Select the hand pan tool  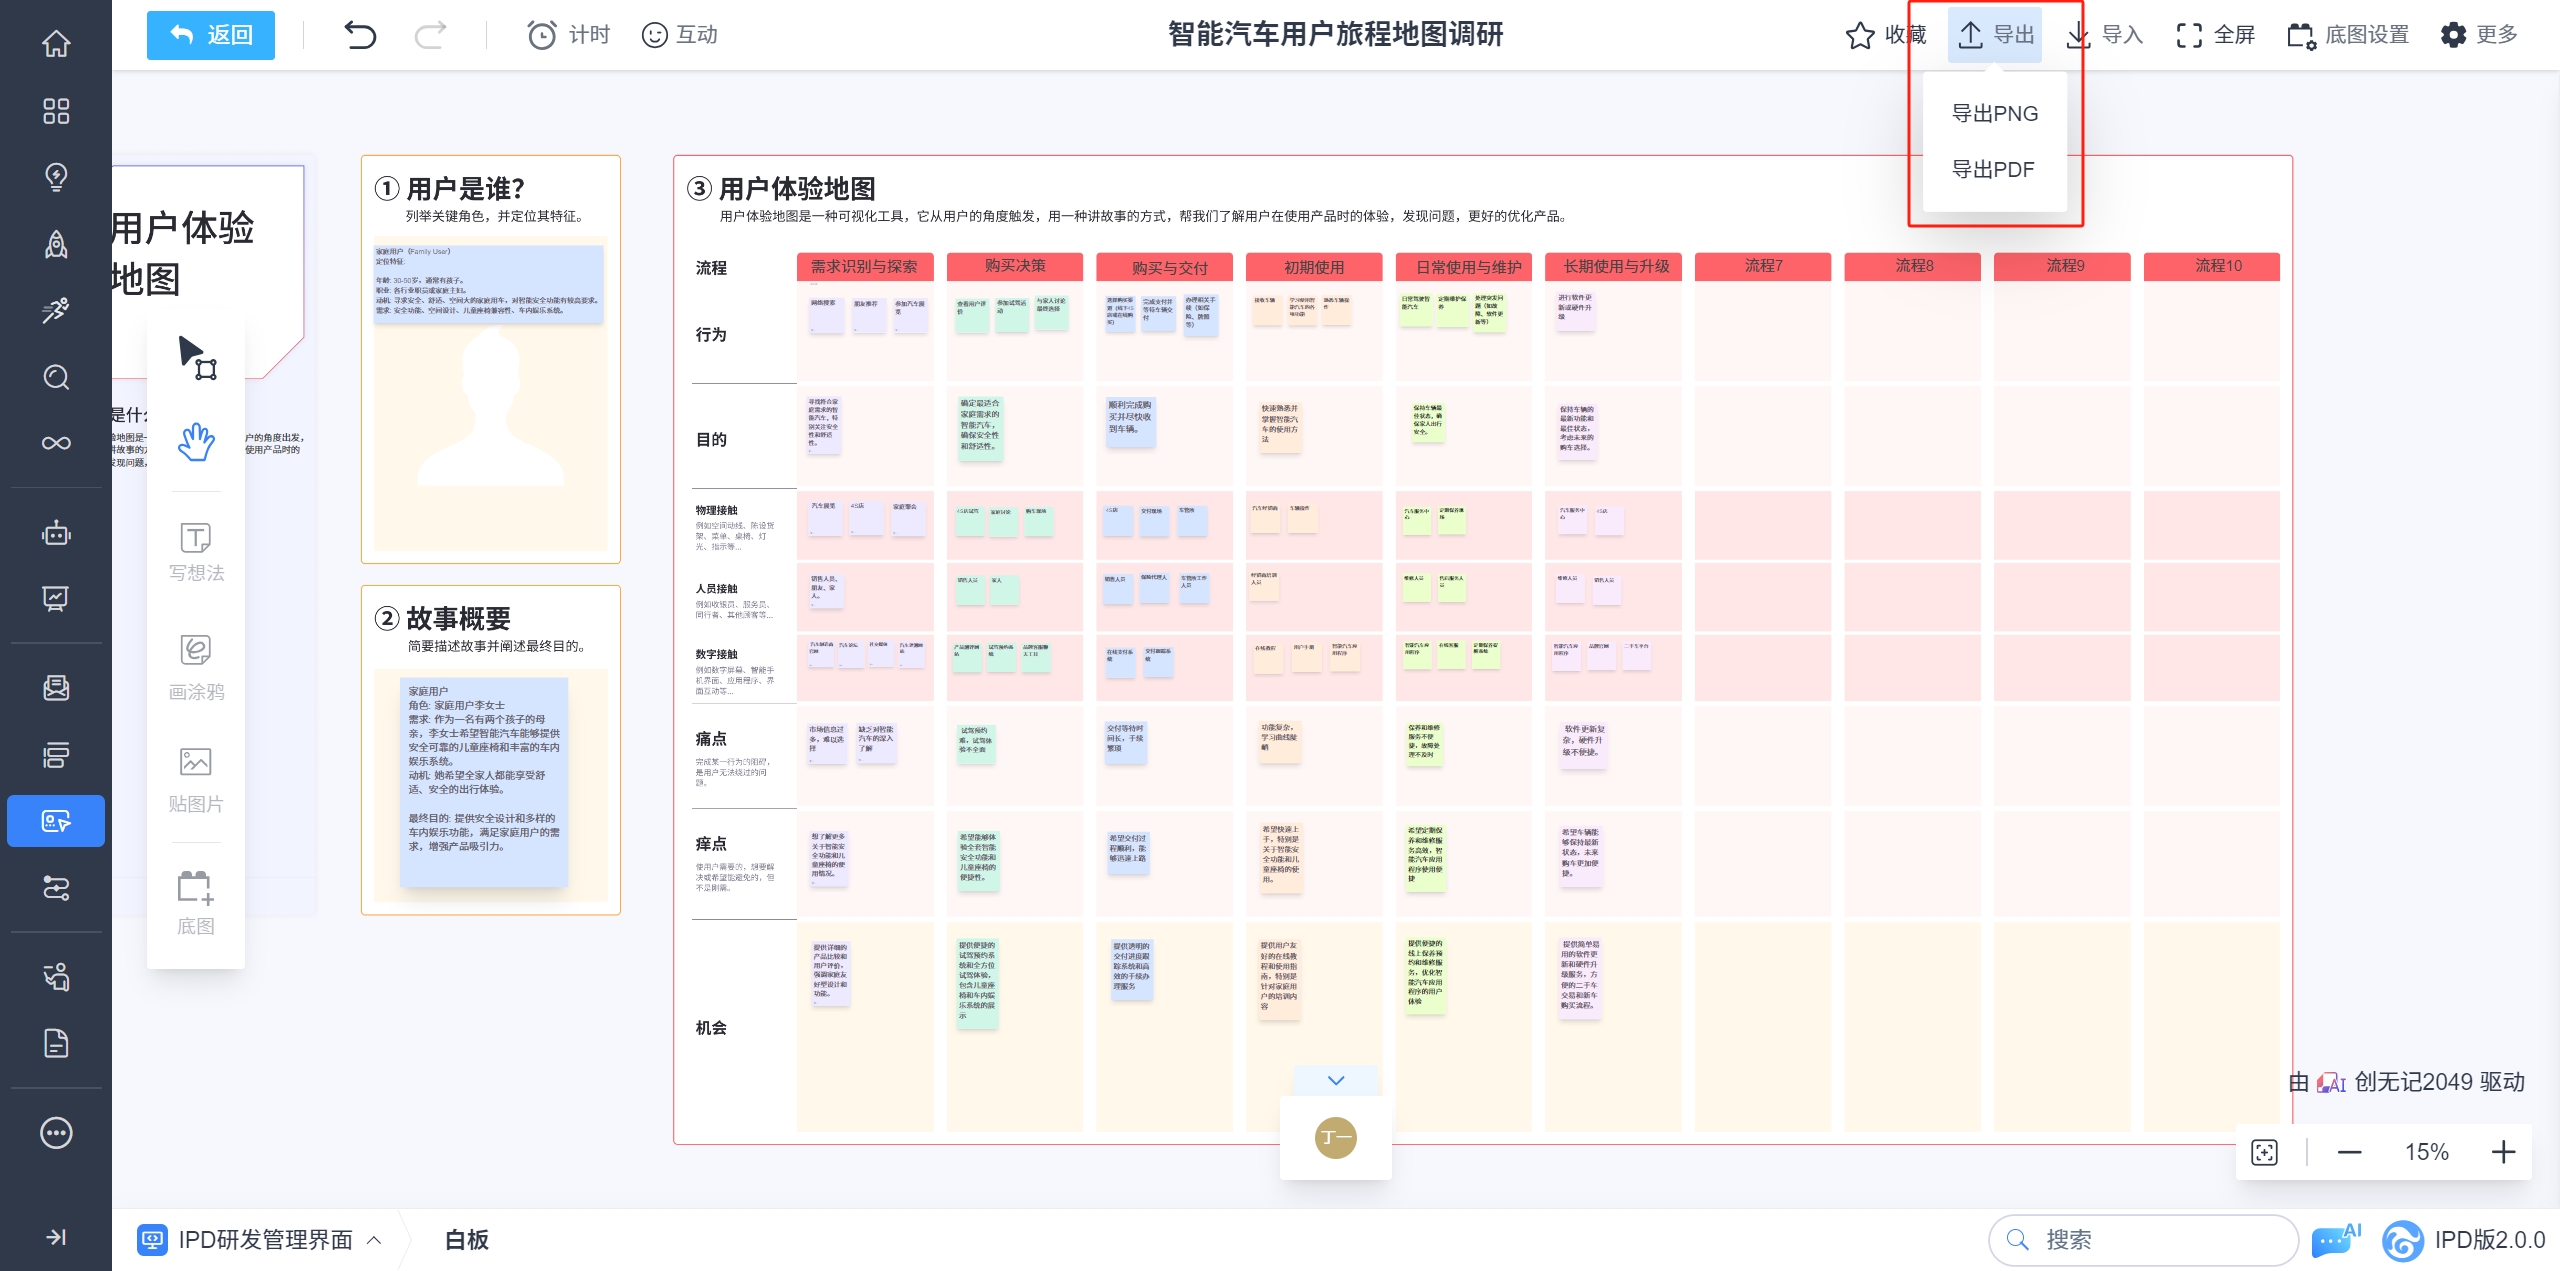point(196,442)
